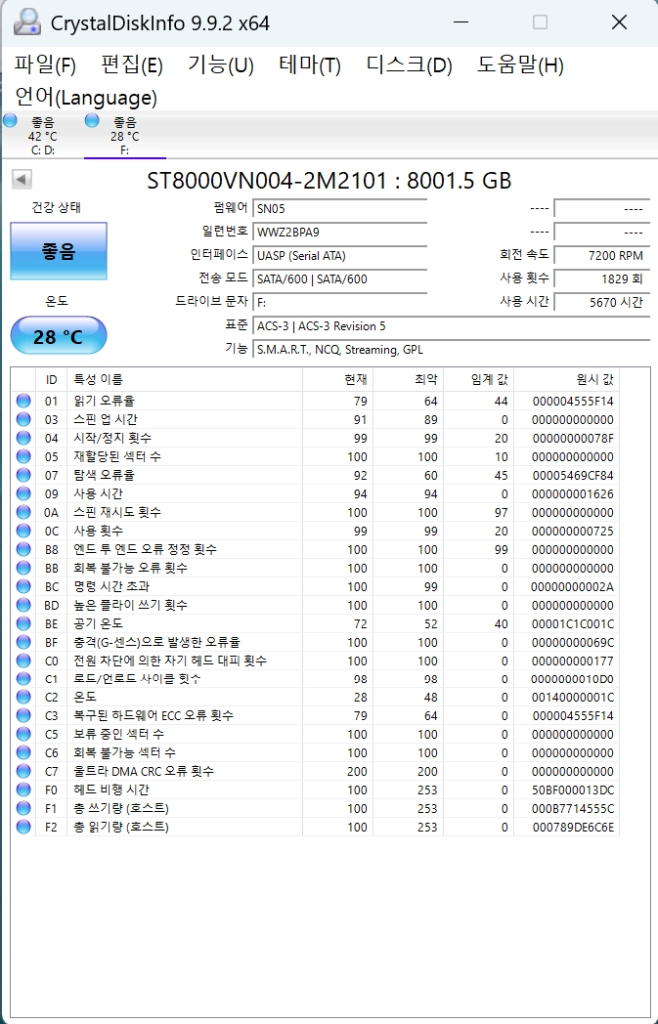Select the raw value 000789DE6C6E

click(573, 827)
